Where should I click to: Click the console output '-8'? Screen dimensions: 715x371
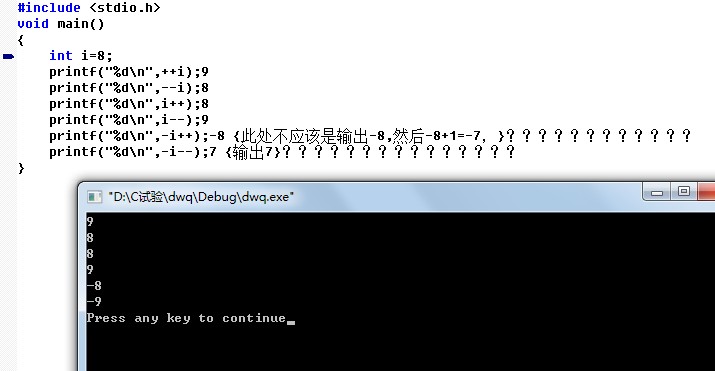click(94, 285)
